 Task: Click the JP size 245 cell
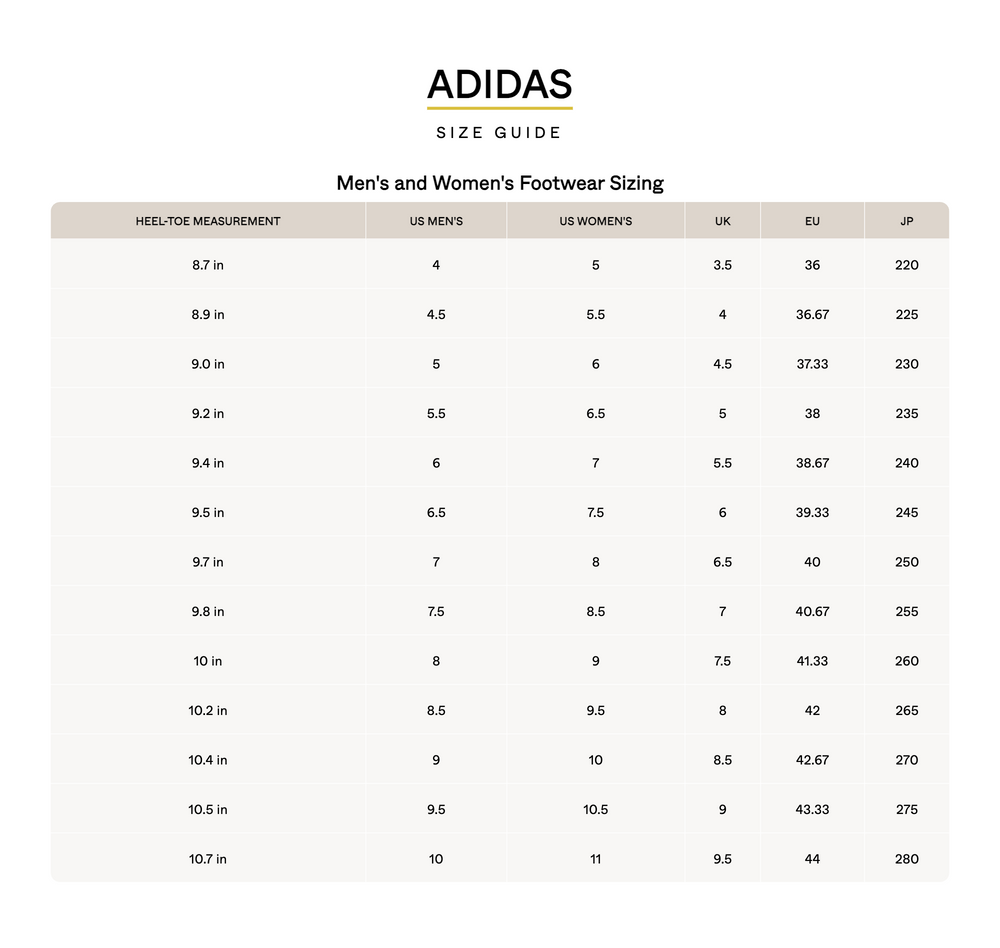[x=906, y=513]
